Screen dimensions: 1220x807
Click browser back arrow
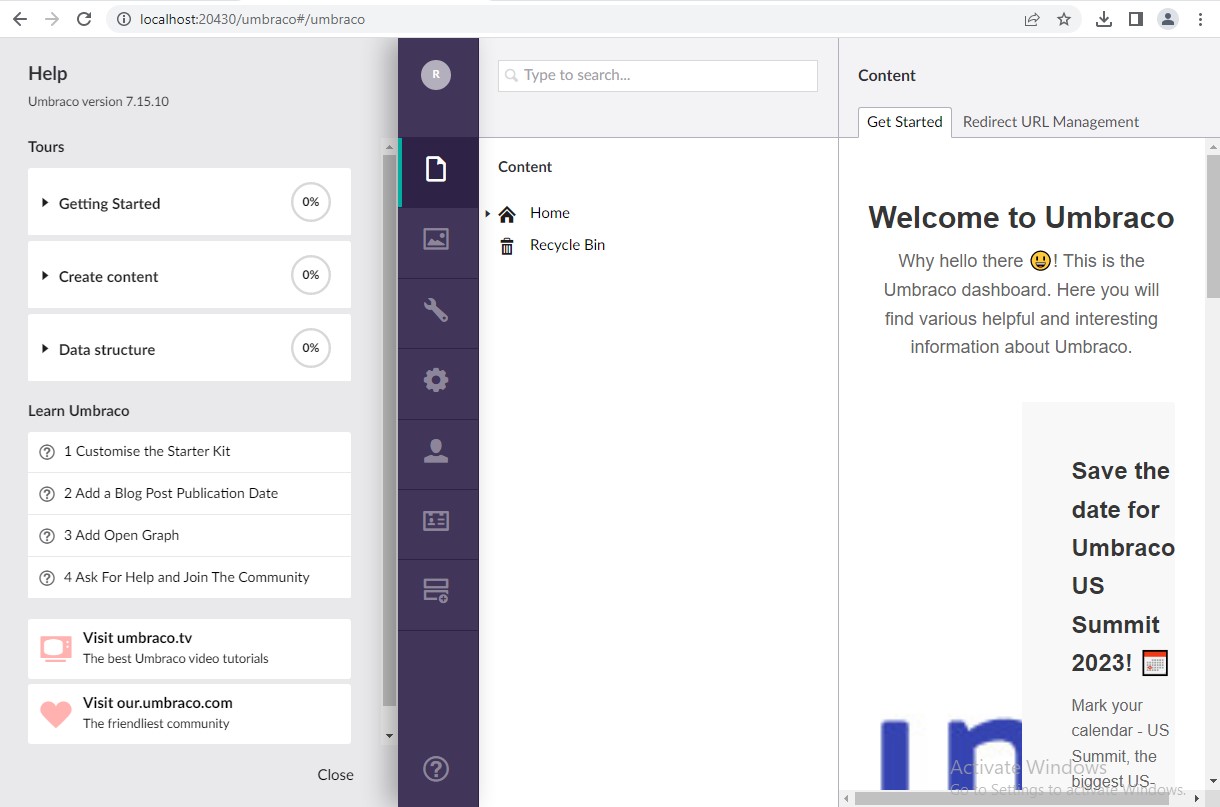coord(20,19)
